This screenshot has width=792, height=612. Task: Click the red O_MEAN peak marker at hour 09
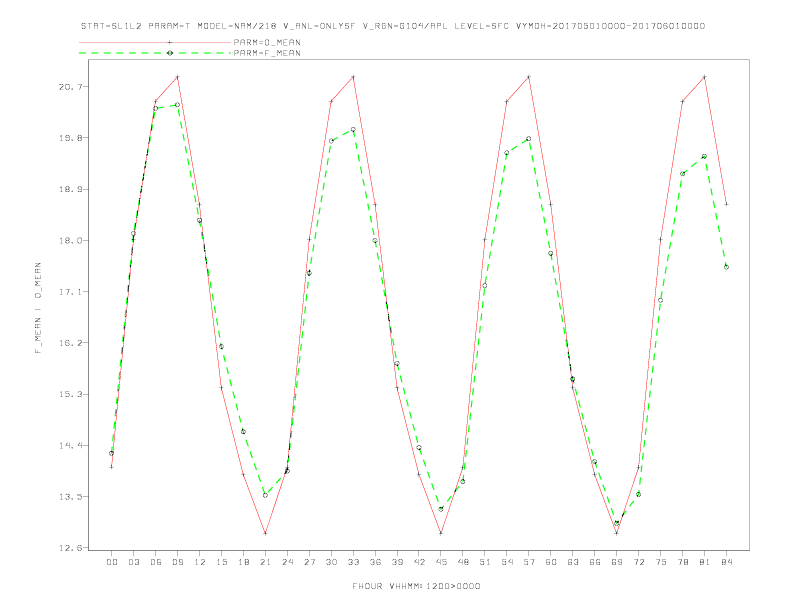click(x=177, y=77)
